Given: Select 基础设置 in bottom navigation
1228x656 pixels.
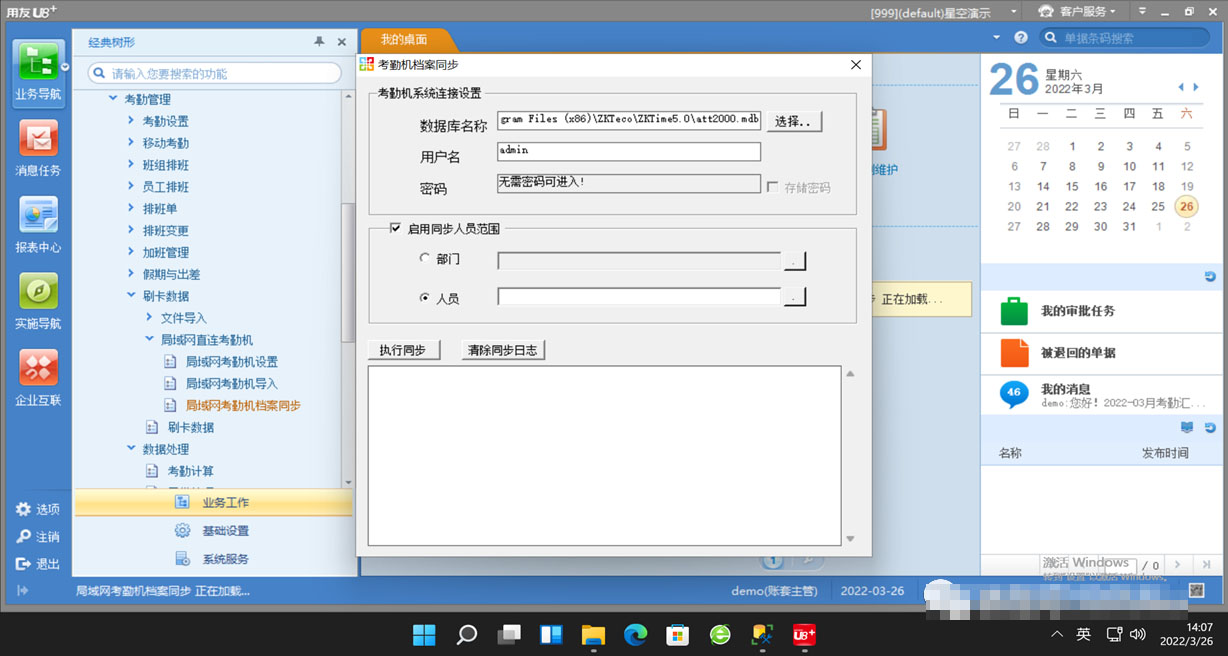Looking at the screenshot, I should 213,530.
